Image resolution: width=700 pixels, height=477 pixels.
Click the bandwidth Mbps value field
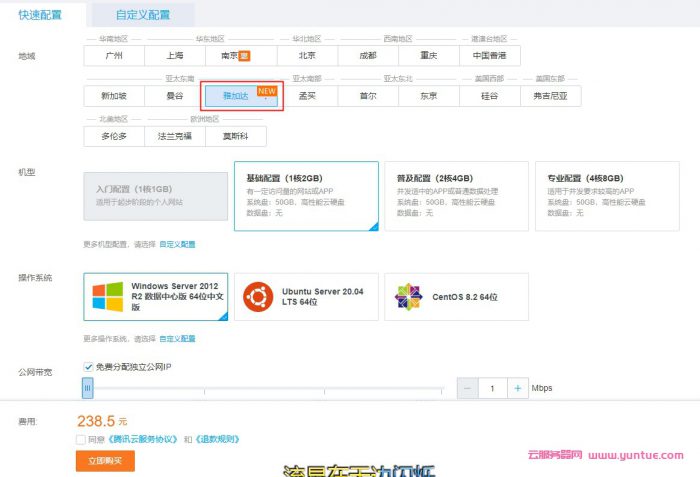(x=492, y=387)
